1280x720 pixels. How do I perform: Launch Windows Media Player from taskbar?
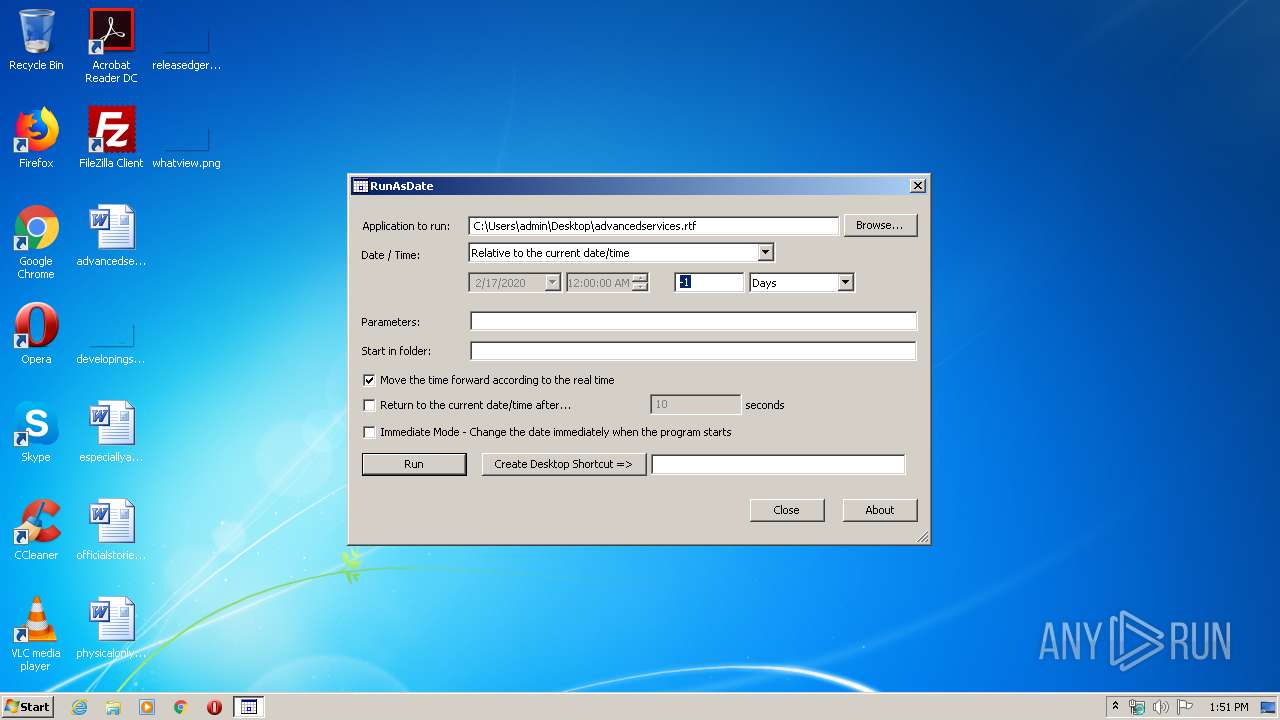click(x=147, y=707)
